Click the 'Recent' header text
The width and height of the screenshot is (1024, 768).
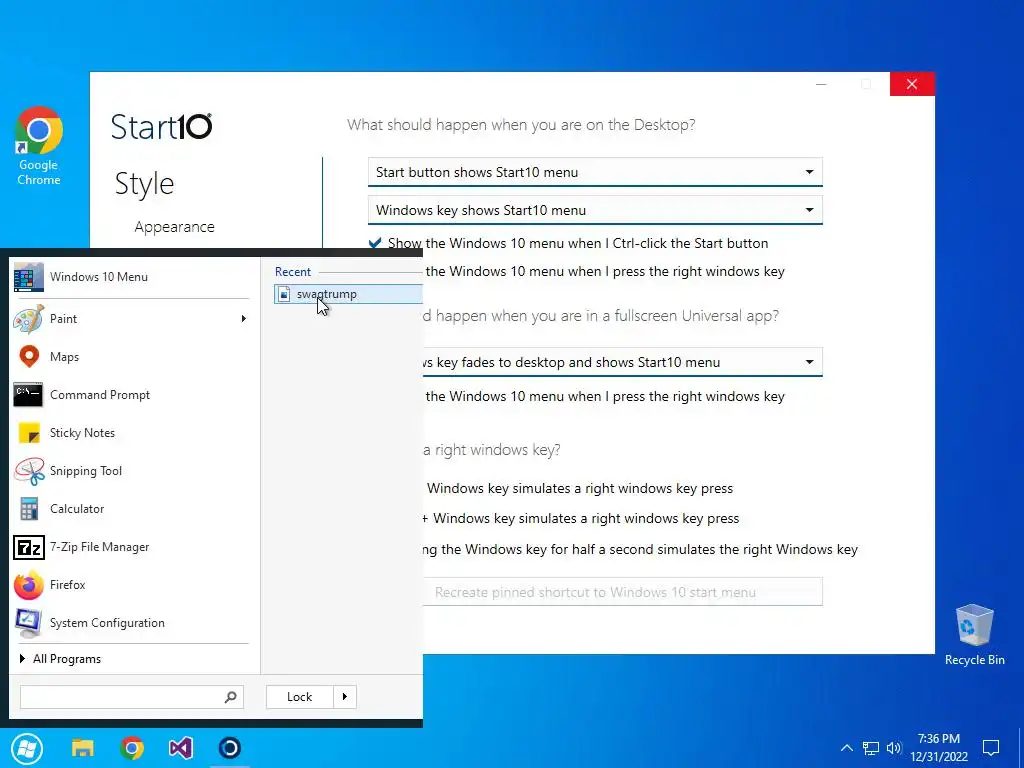click(293, 272)
